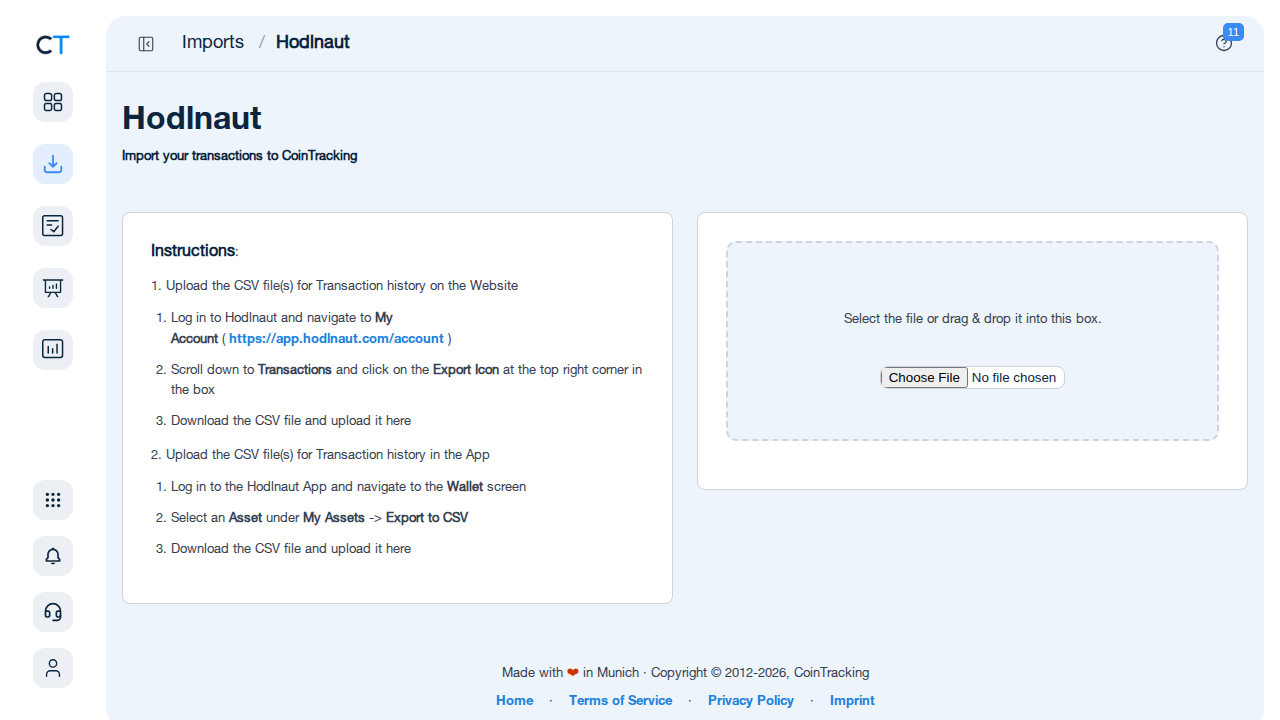The height and width of the screenshot is (720, 1280).
Task: Open the Home footer link
Action: pyautogui.click(x=515, y=700)
